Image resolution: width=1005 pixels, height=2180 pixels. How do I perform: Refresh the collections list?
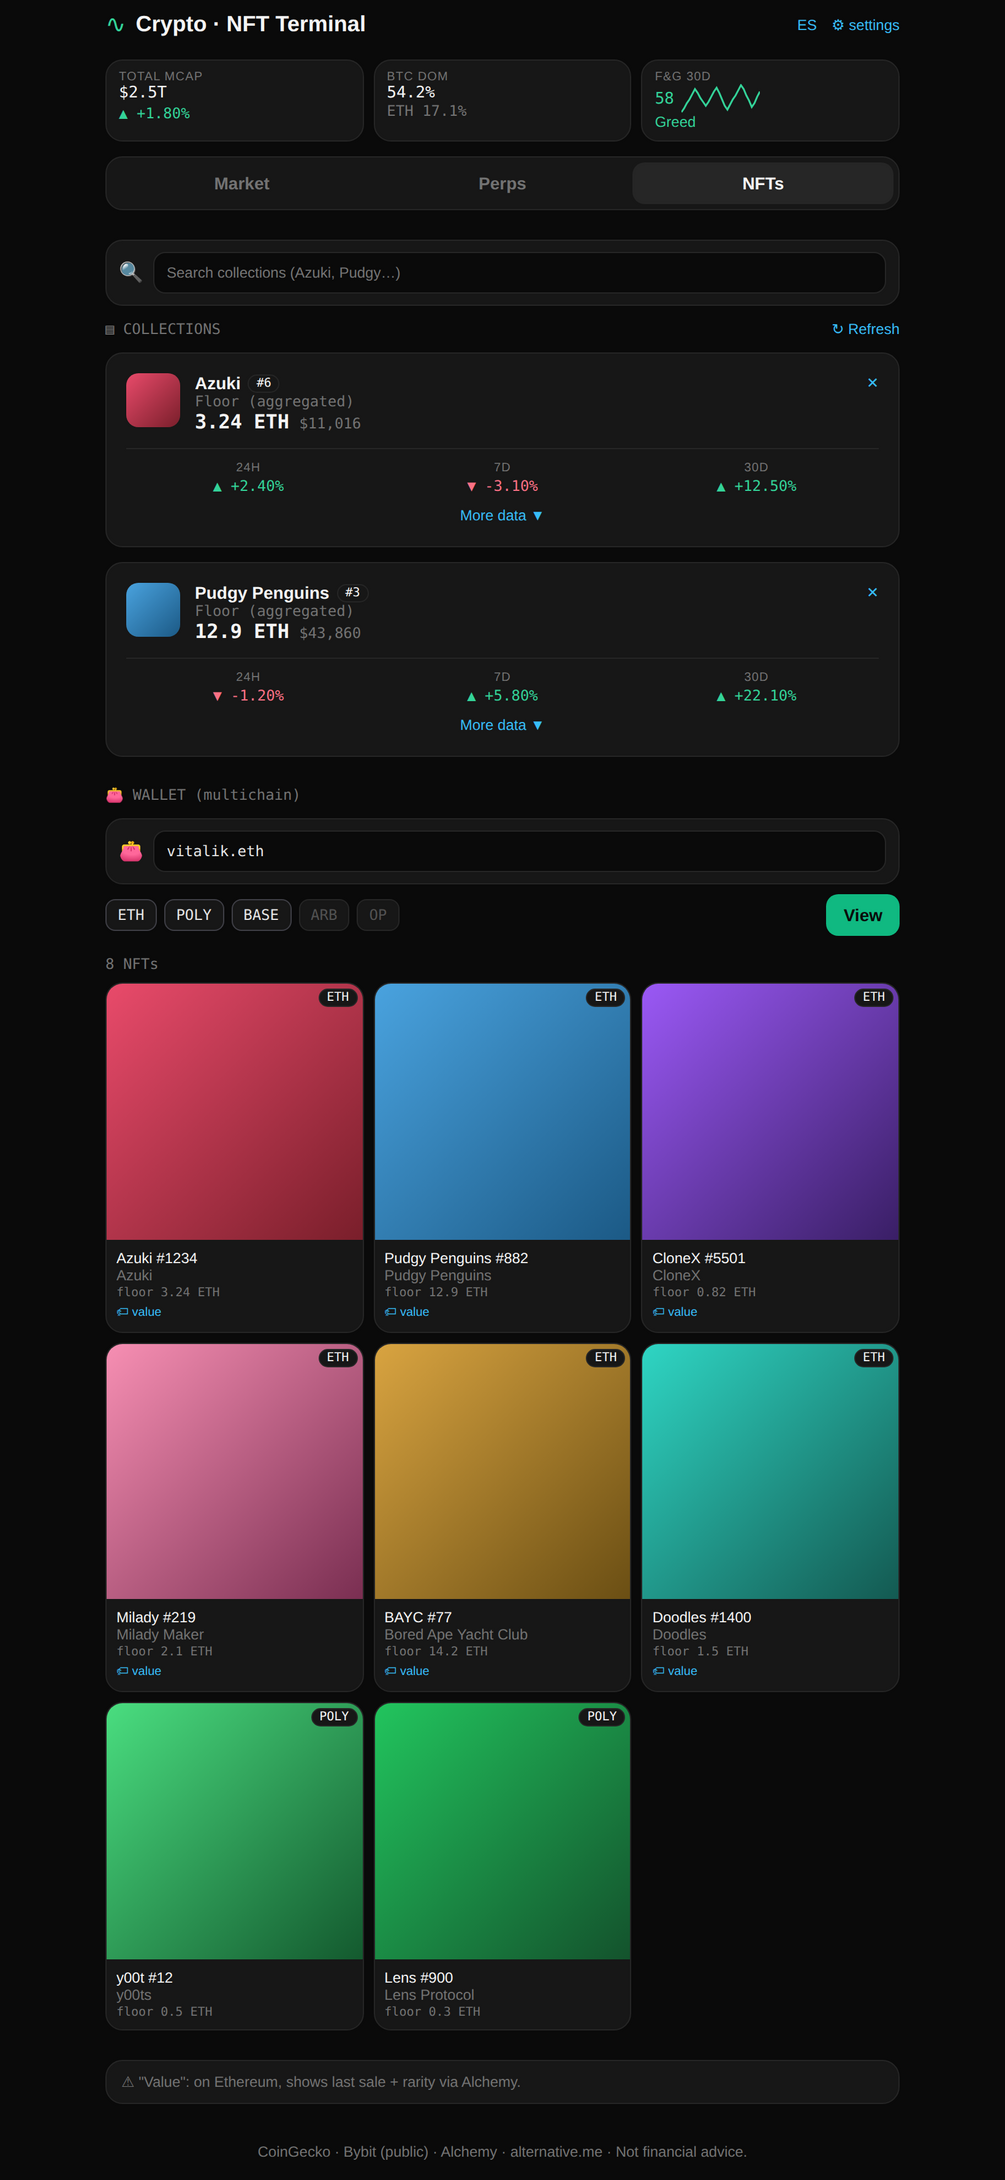[x=865, y=329]
